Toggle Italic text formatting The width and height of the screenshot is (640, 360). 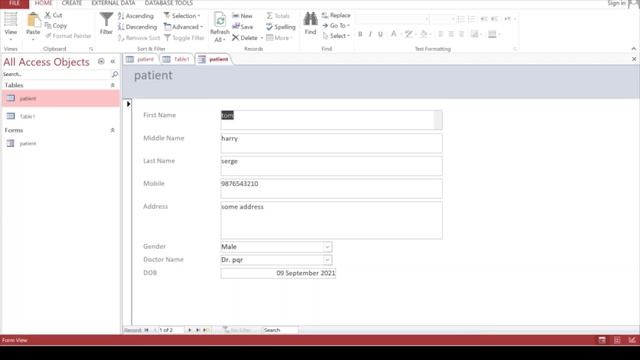(370, 34)
